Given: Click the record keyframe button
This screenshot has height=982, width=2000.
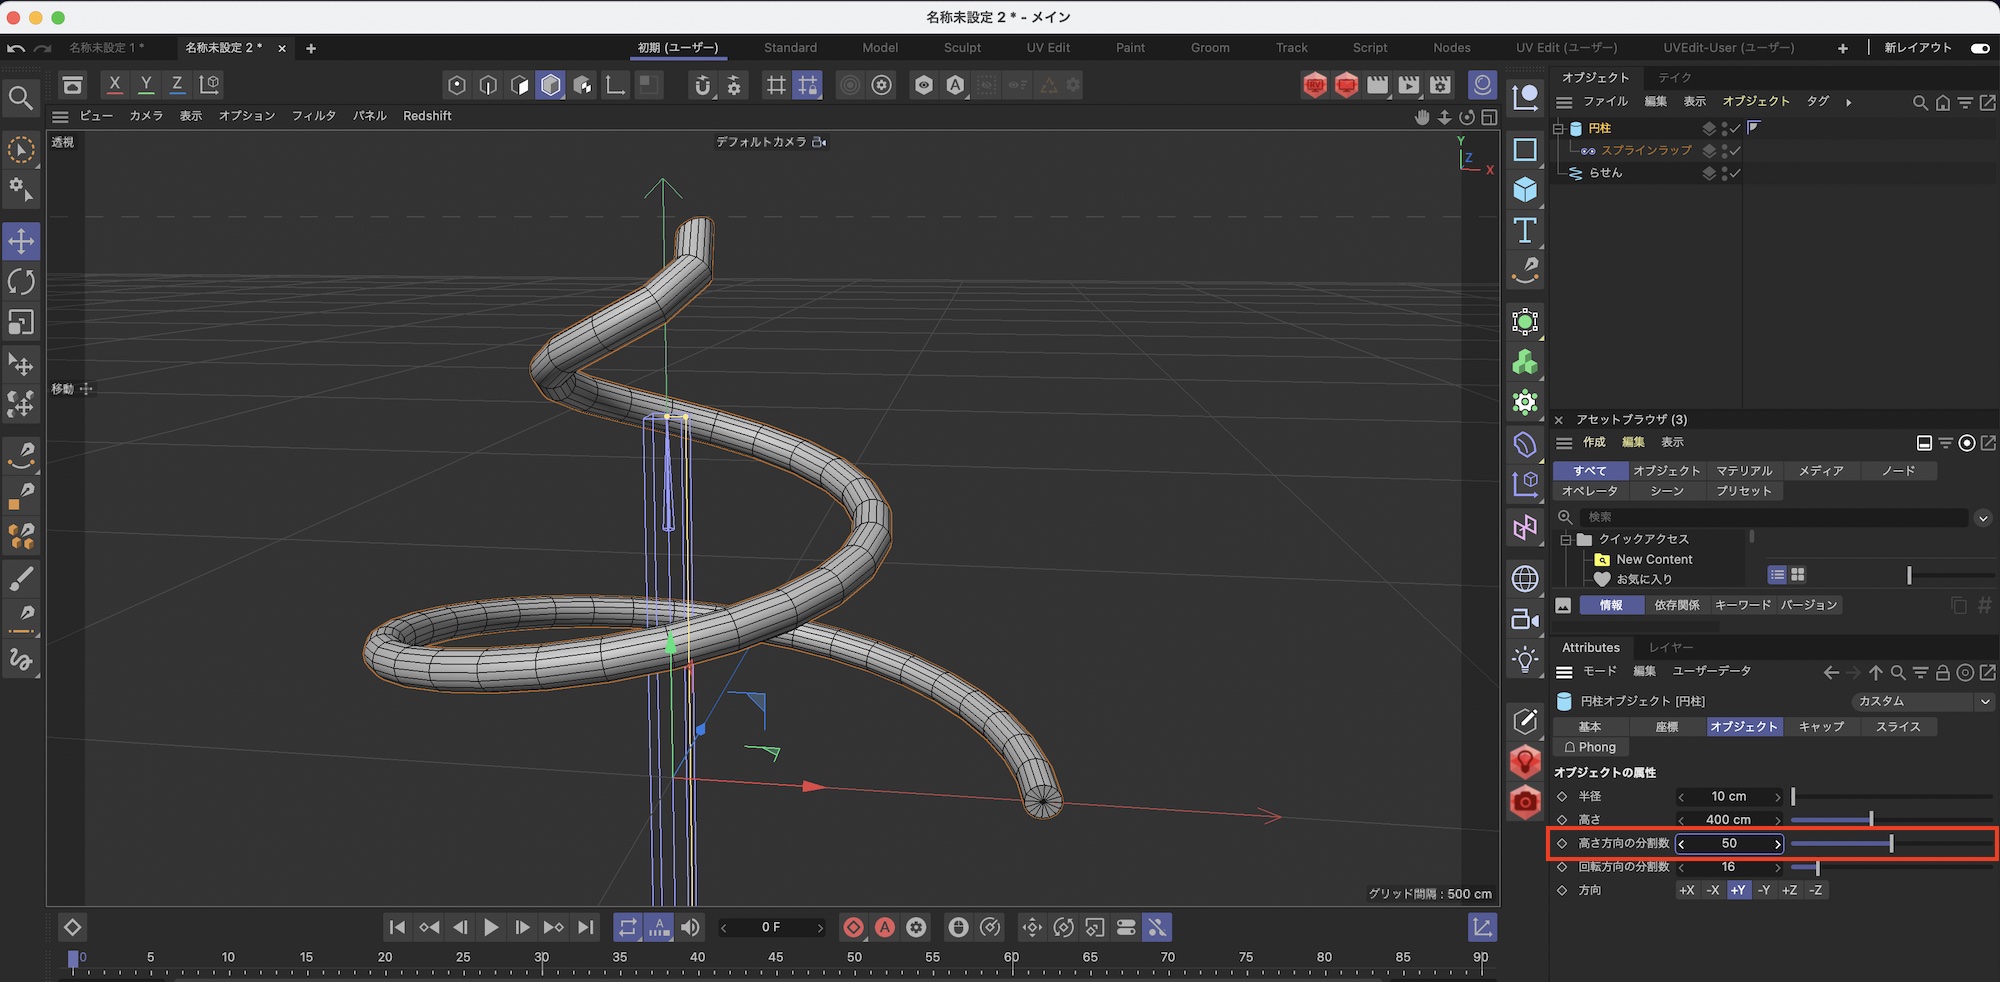Looking at the screenshot, I should coord(853,928).
